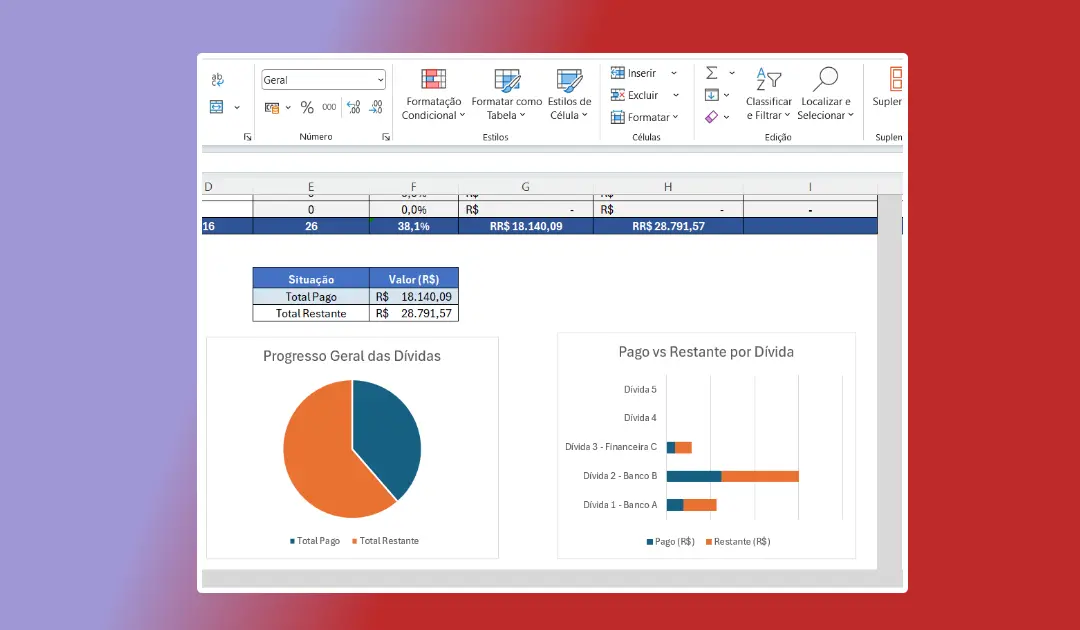
Task: Apply Percent style from the Número group
Action: tap(308, 107)
